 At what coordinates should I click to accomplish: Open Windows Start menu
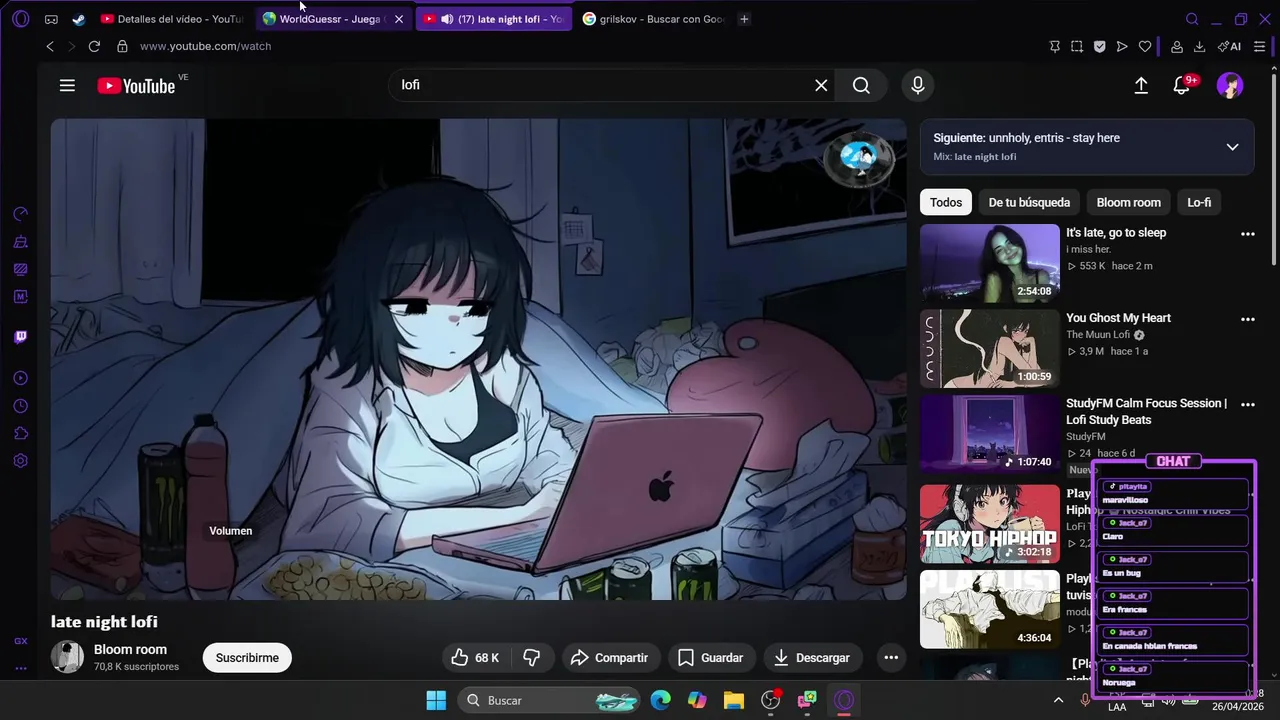point(436,700)
